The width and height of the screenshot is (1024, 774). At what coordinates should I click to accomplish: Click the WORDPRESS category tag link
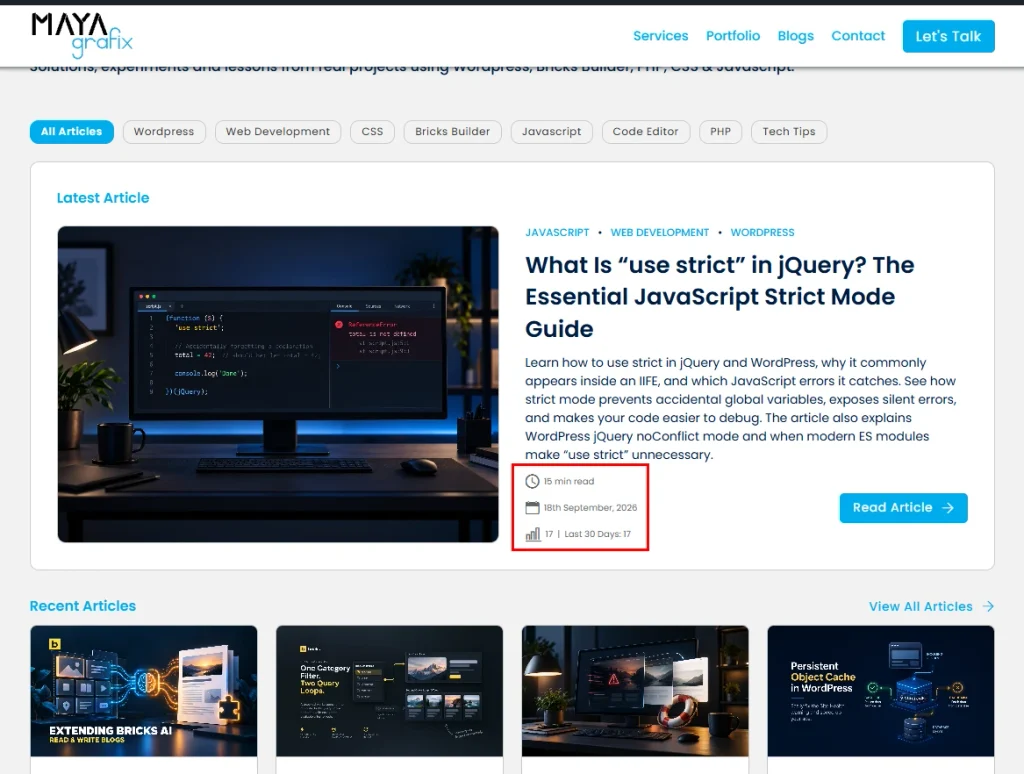click(x=762, y=233)
